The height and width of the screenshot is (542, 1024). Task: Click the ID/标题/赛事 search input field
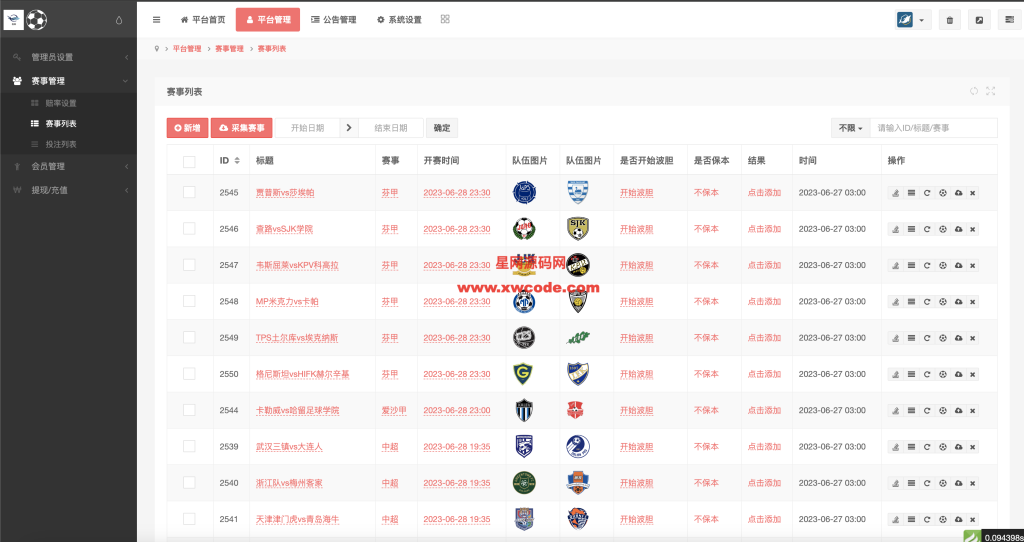(934, 128)
